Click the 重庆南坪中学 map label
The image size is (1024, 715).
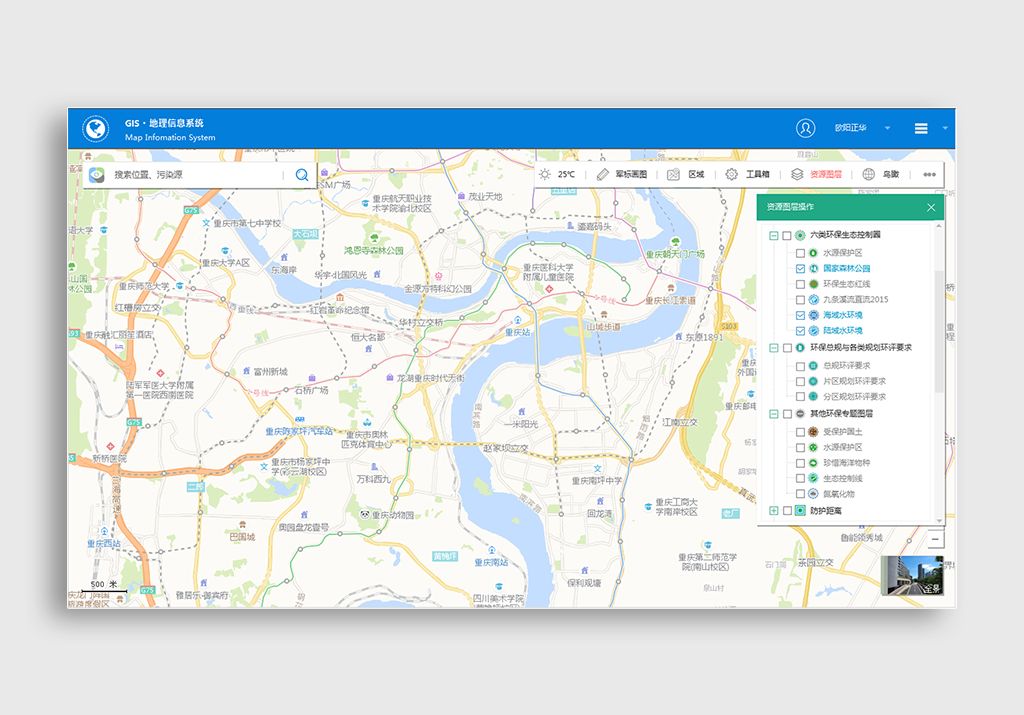[597, 481]
